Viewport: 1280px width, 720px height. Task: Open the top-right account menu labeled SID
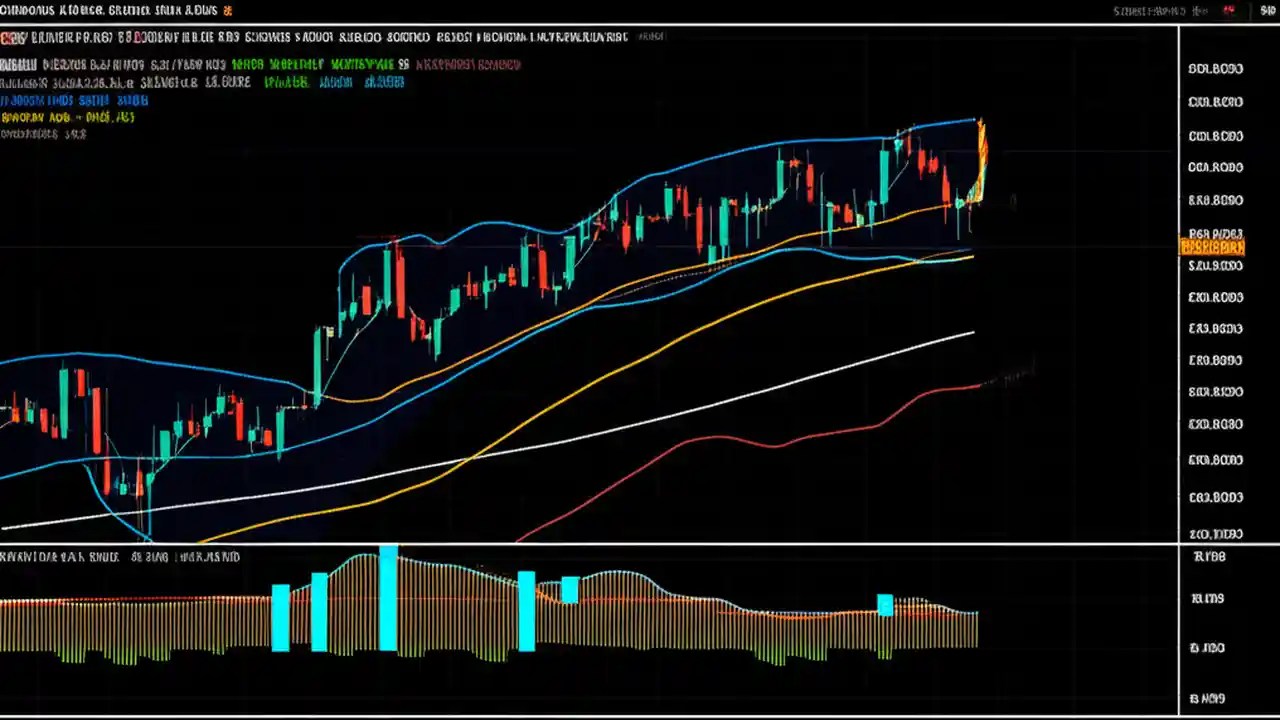[x=1244, y=11]
